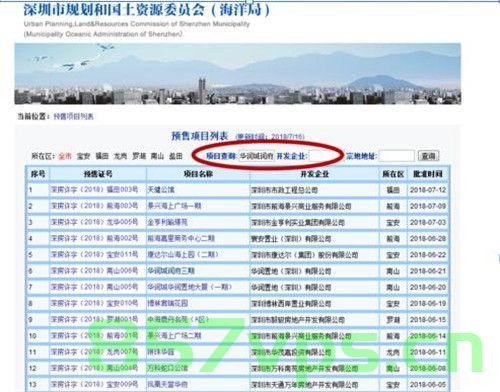Click the 预售项目列表 page heading
This screenshot has width=500, height=392.
200,136
